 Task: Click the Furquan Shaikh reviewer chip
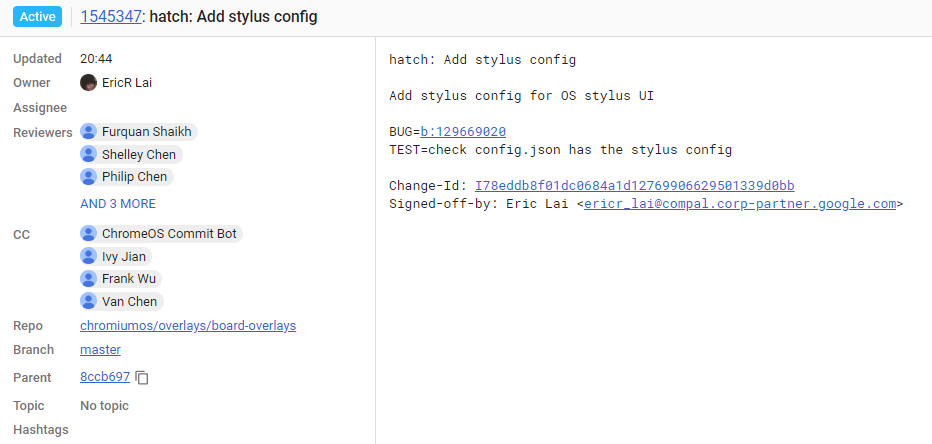coord(138,131)
